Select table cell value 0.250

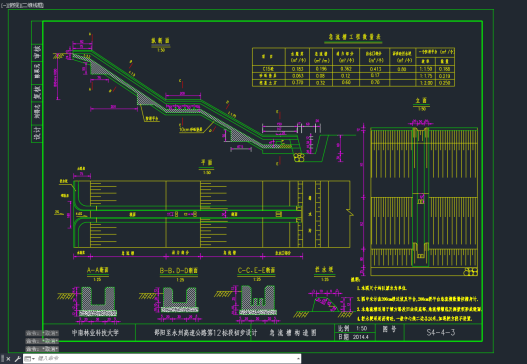pyautogui.click(x=444, y=83)
